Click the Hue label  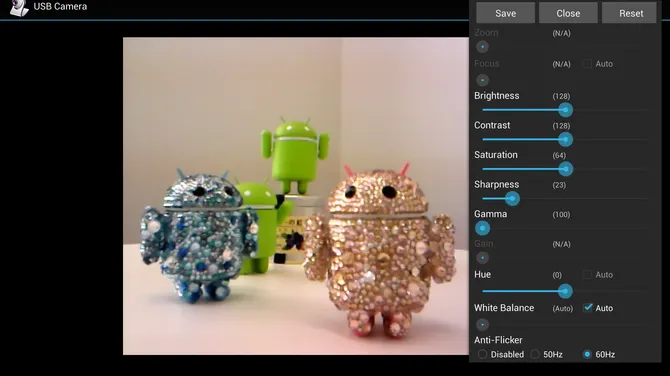pos(482,274)
